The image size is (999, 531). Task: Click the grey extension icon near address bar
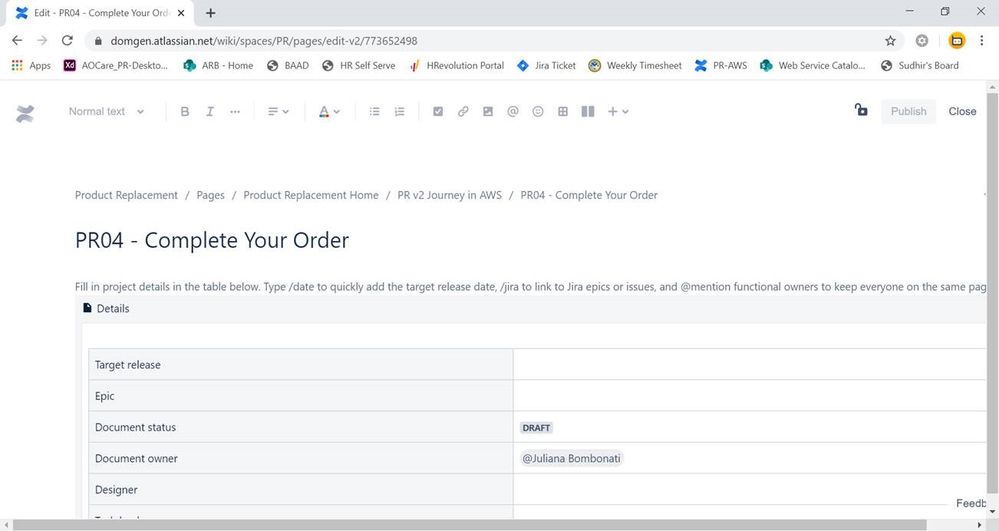(922, 41)
